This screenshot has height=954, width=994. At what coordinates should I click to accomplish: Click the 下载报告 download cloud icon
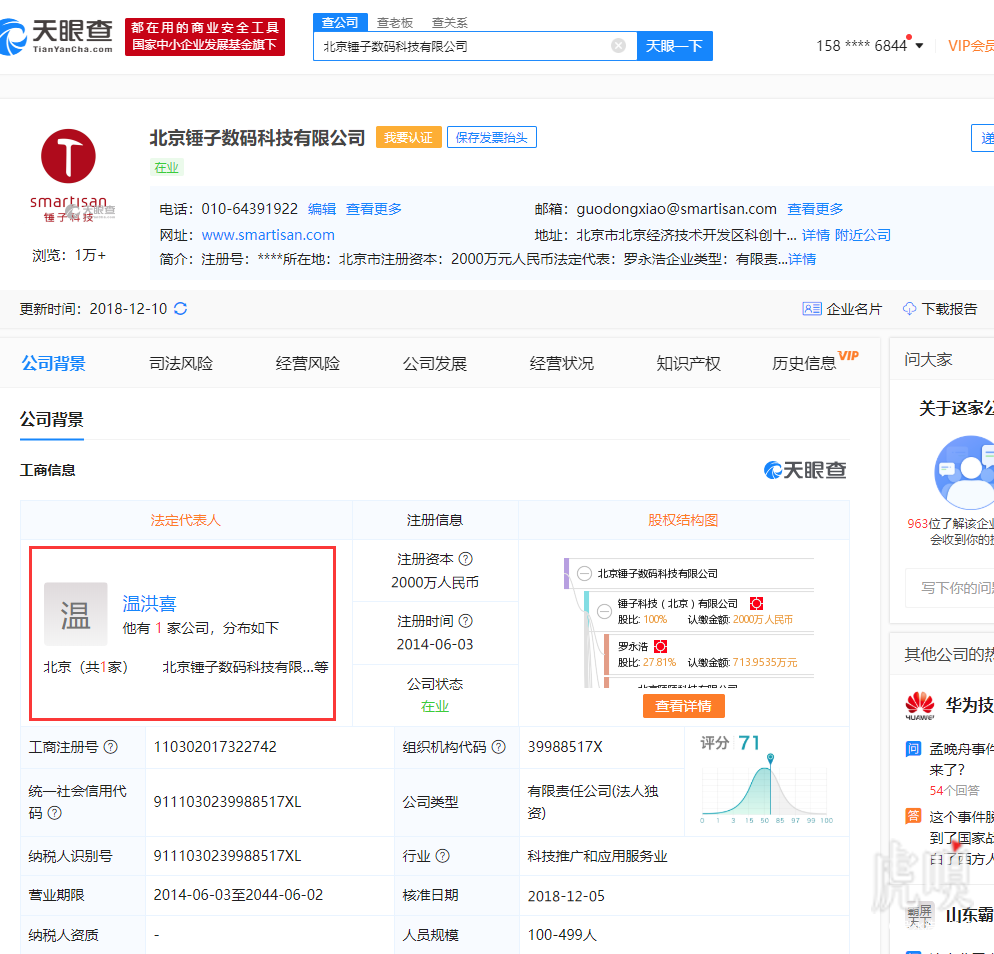[909, 309]
